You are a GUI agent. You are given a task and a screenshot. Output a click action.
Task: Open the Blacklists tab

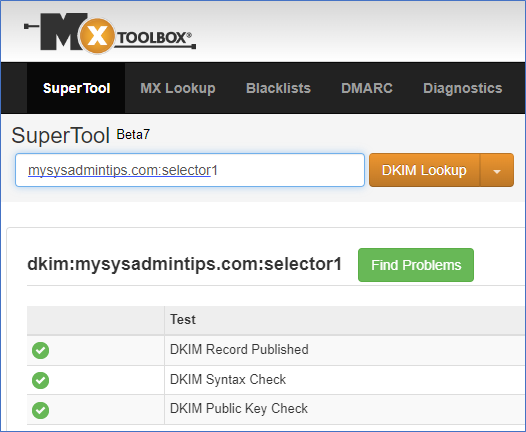point(278,88)
